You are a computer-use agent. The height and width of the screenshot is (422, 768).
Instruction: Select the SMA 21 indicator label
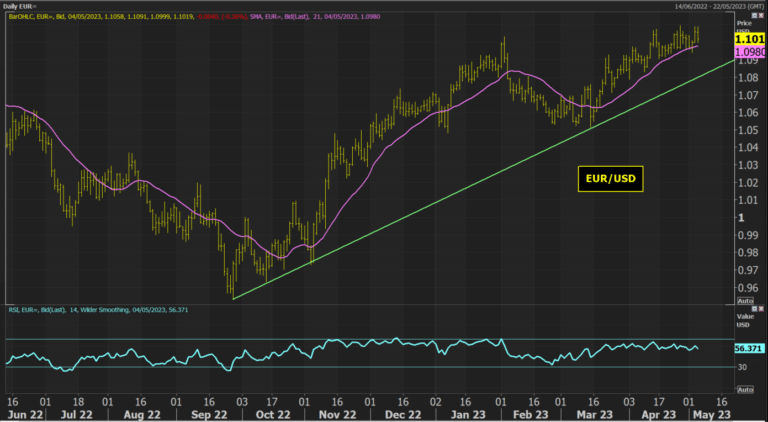pyautogui.click(x=314, y=17)
